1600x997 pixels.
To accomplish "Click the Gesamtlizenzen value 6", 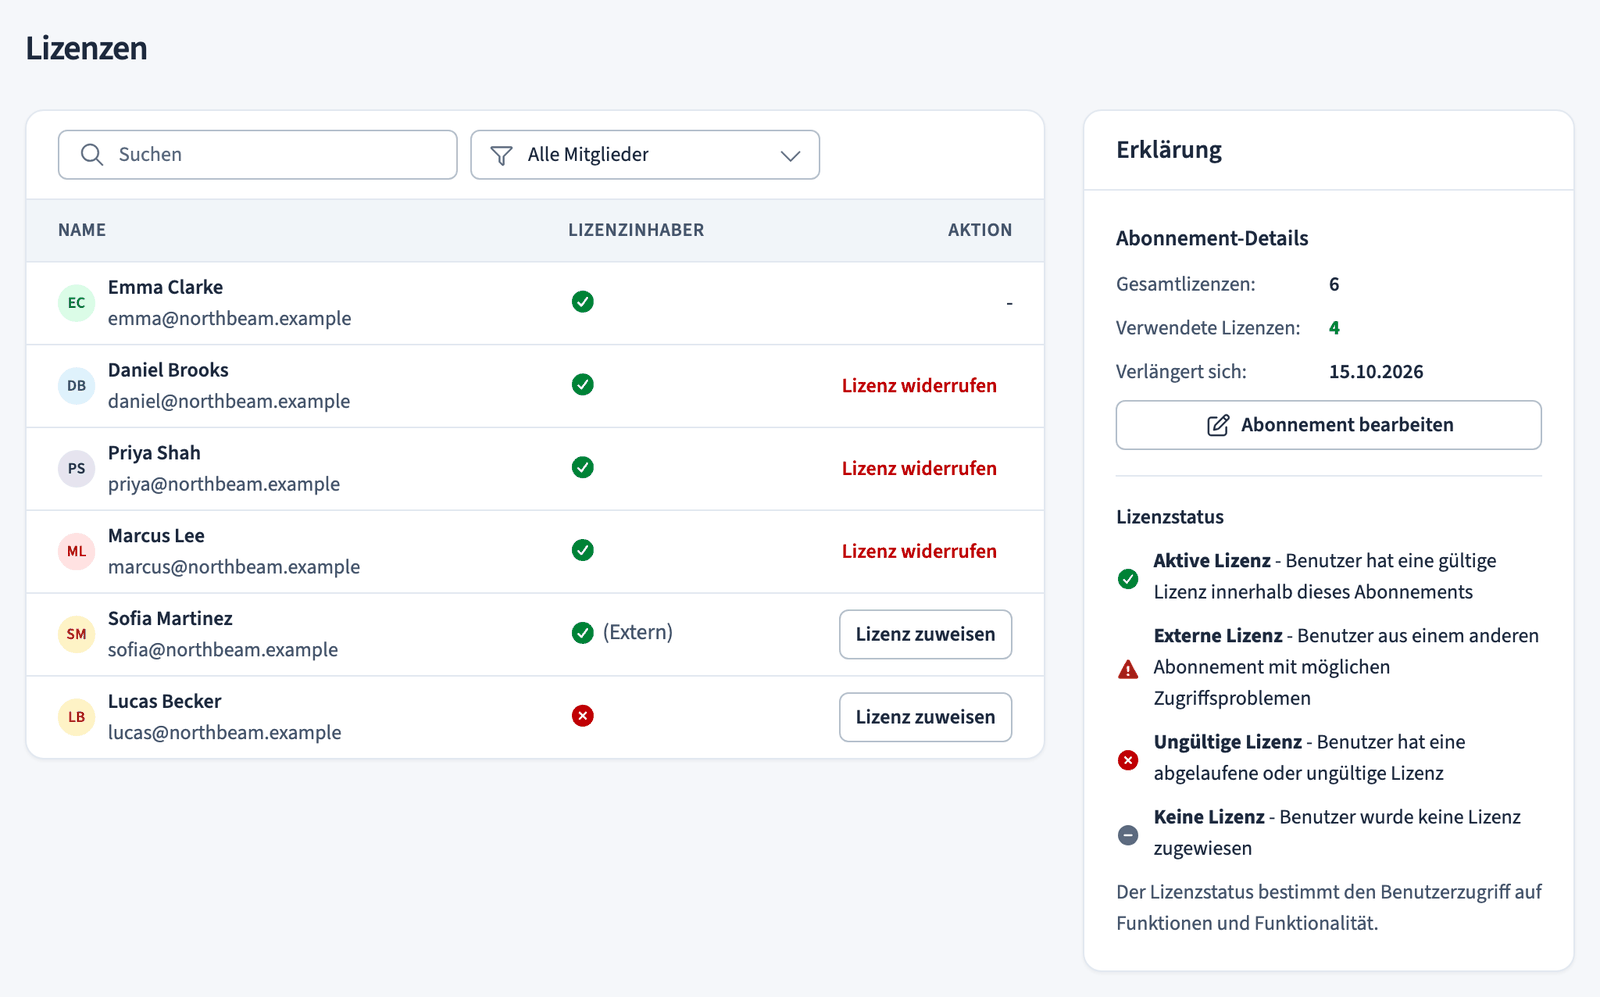I will [1334, 284].
